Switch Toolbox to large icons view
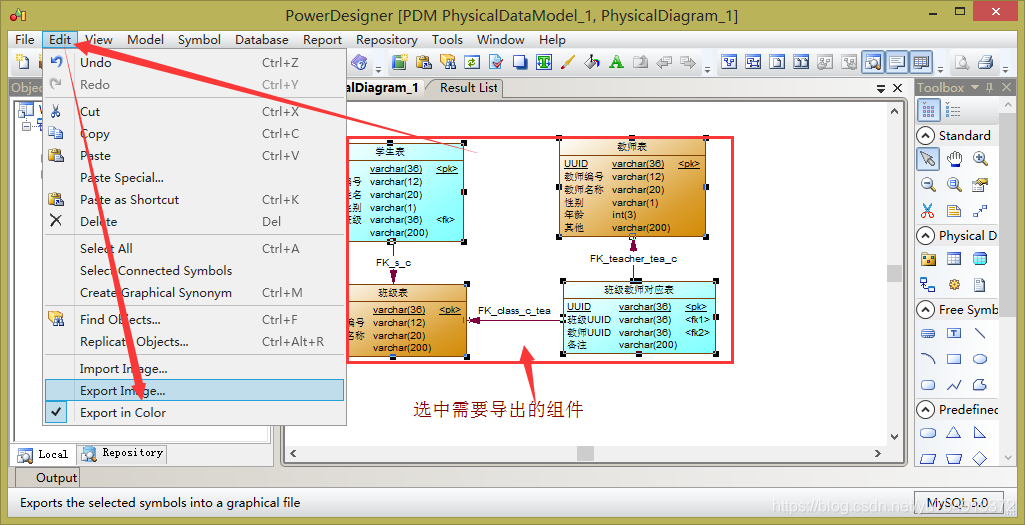The height and width of the screenshot is (525, 1025). [928, 110]
